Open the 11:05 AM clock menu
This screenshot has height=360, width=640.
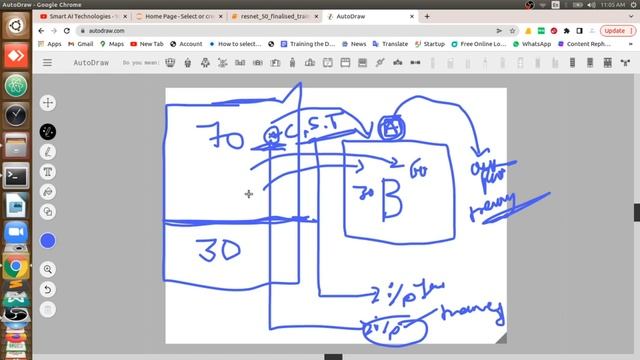(x=612, y=4)
